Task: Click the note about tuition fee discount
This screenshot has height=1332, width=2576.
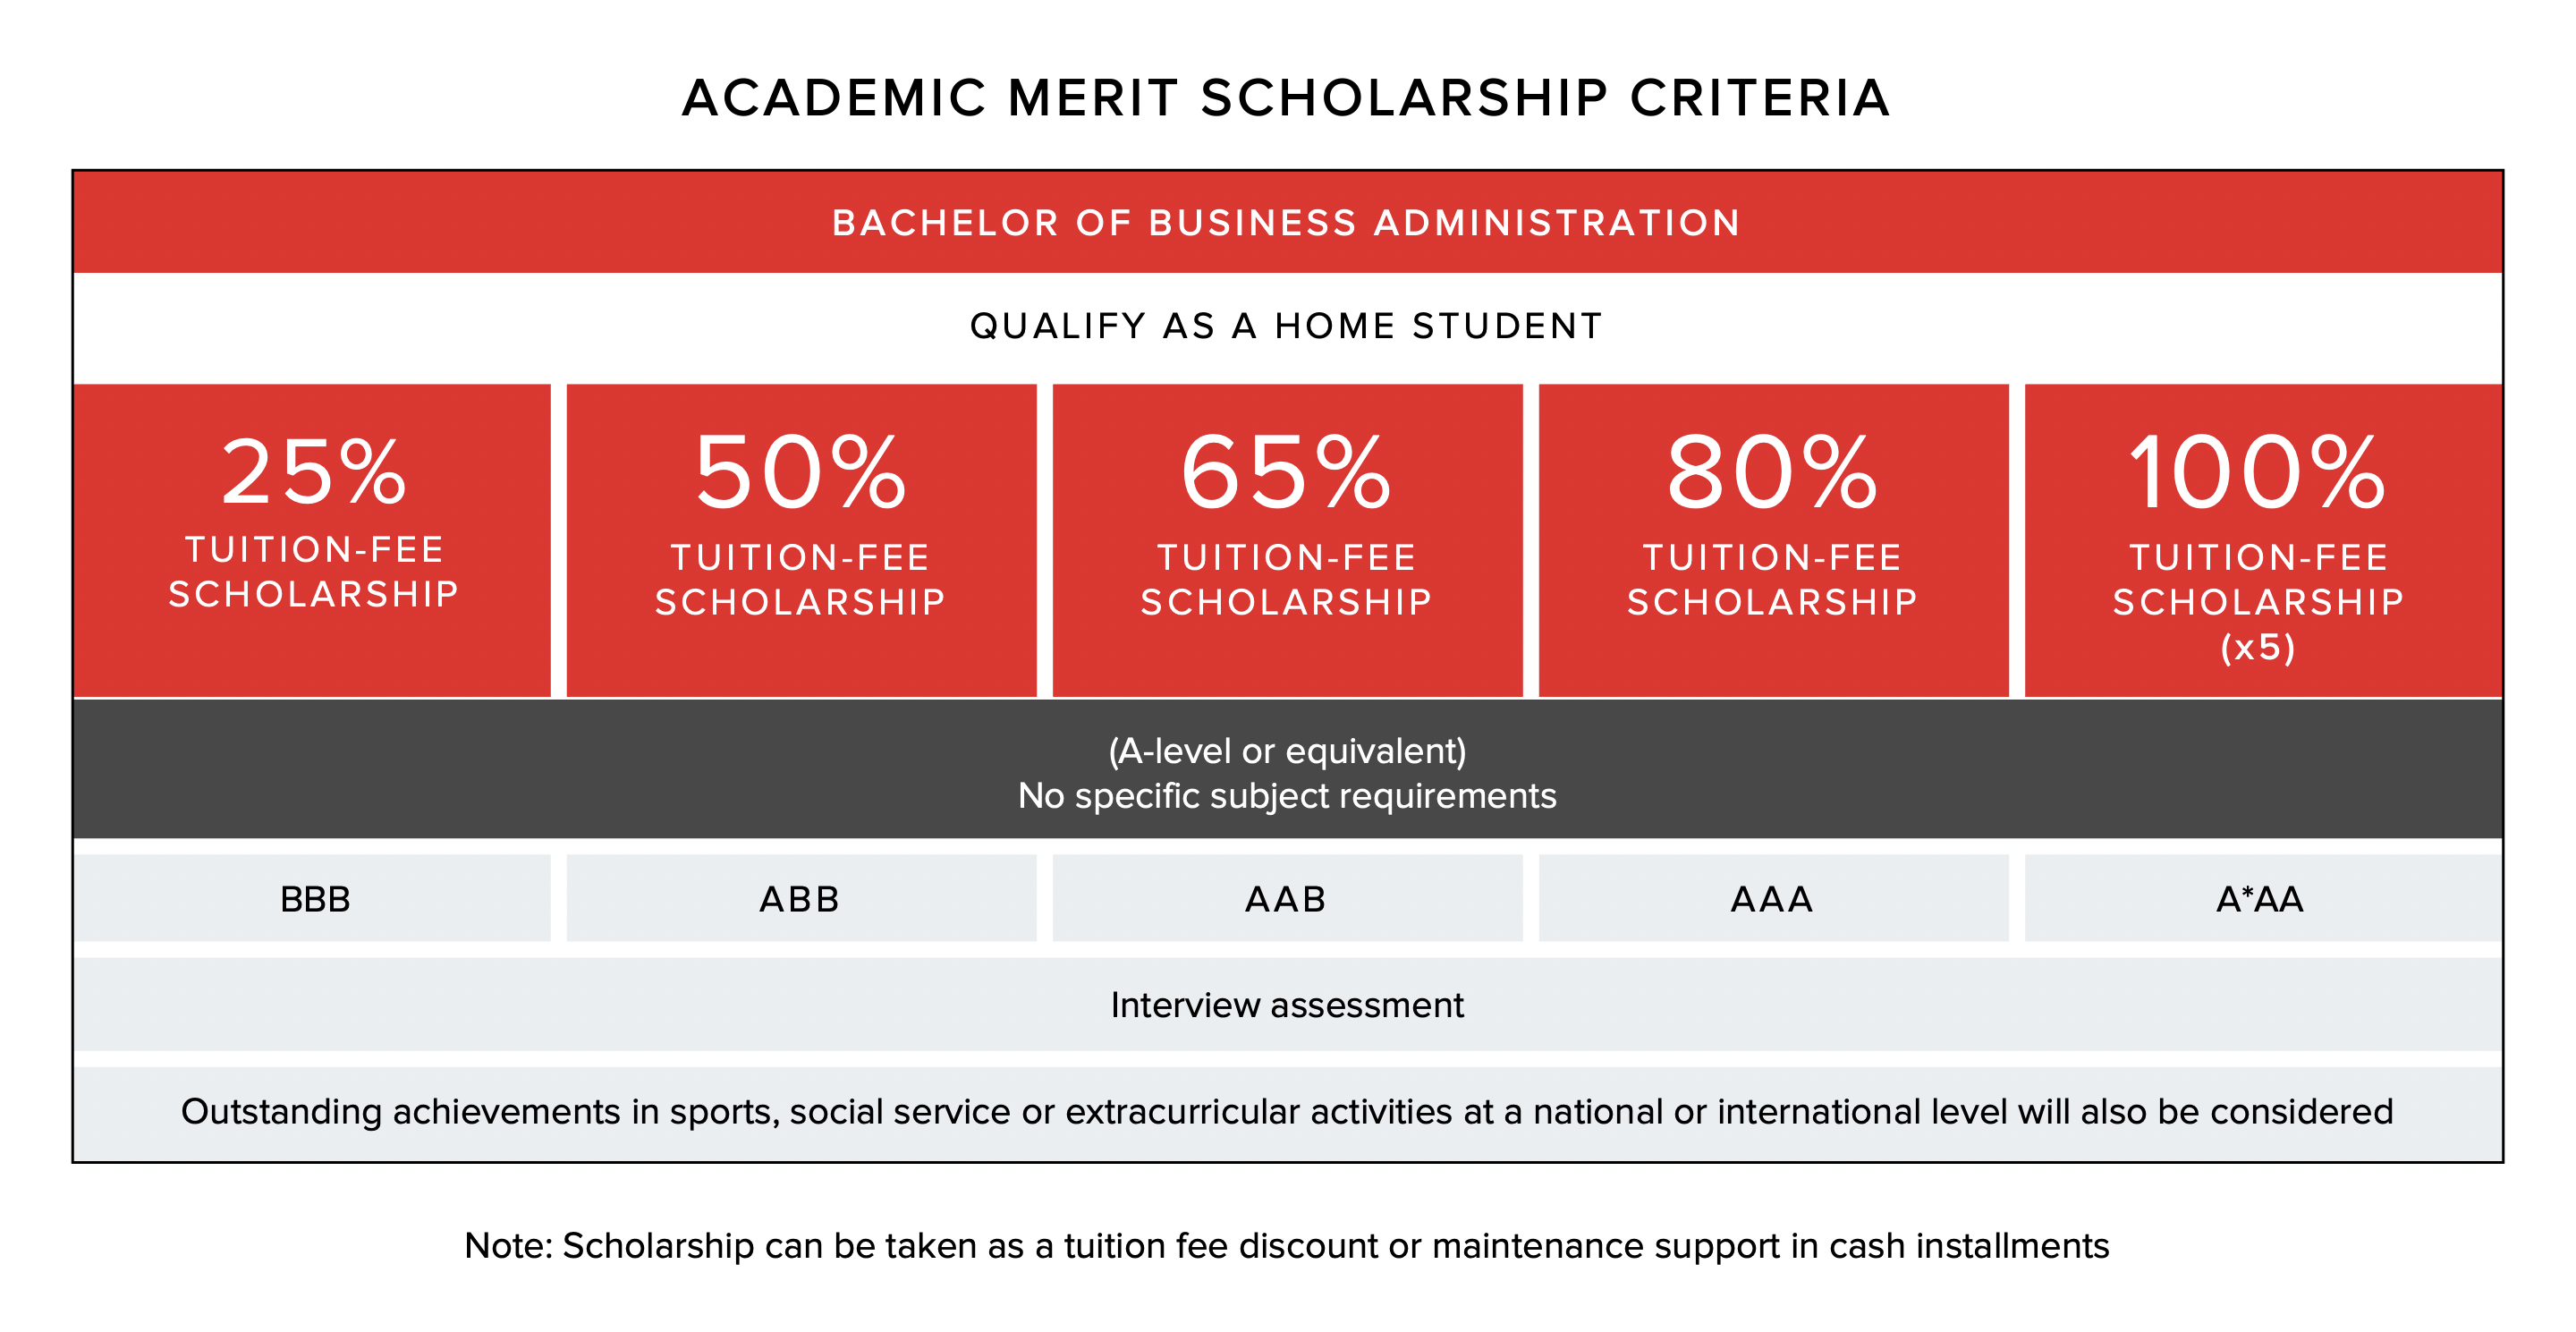Action: [x=1286, y=1246]
